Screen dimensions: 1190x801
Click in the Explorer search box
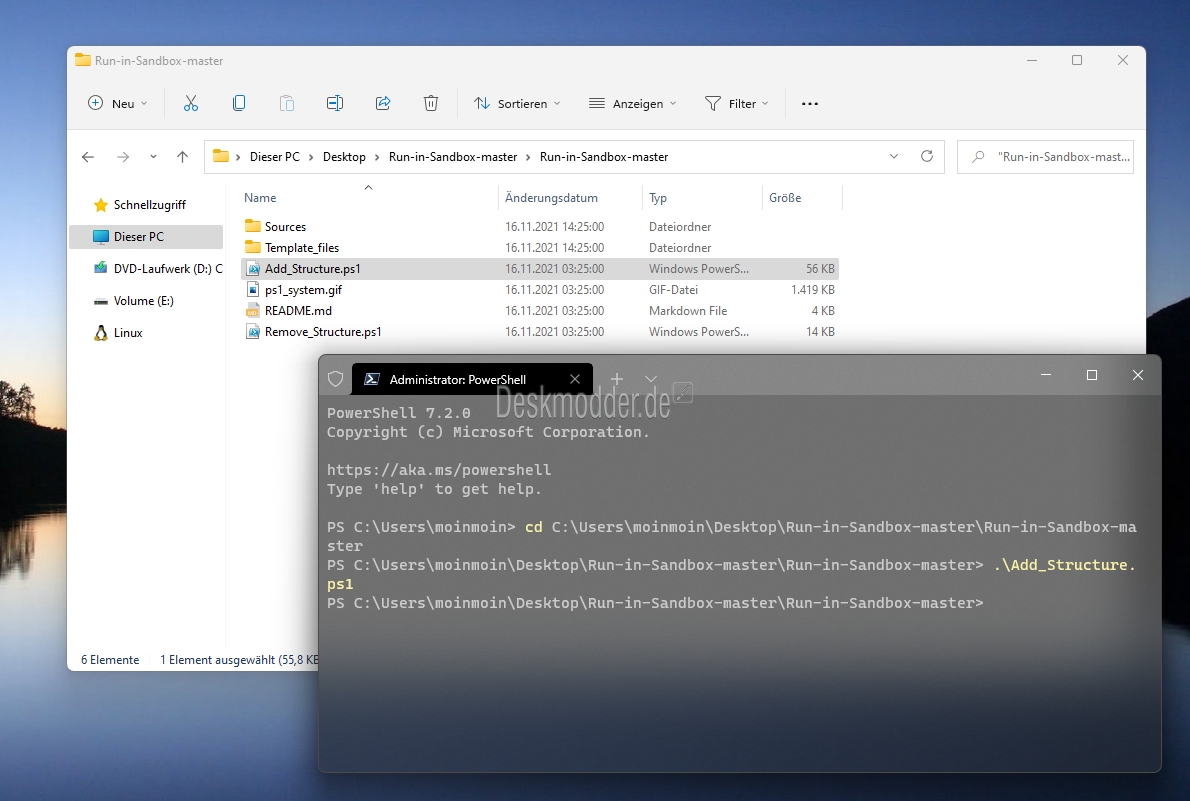(1045, 156)
